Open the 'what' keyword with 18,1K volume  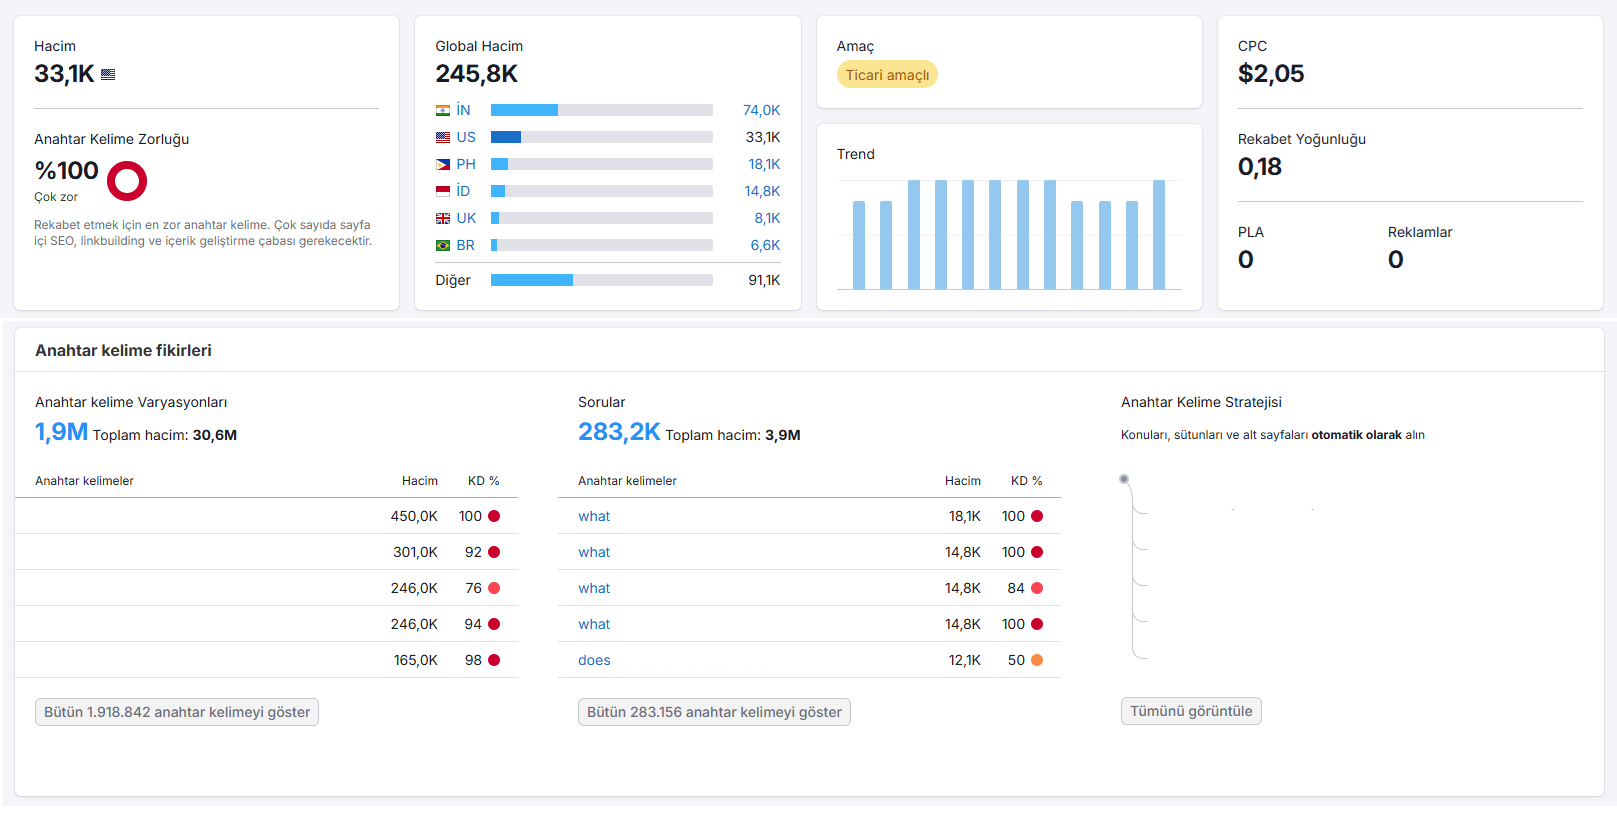594,516
